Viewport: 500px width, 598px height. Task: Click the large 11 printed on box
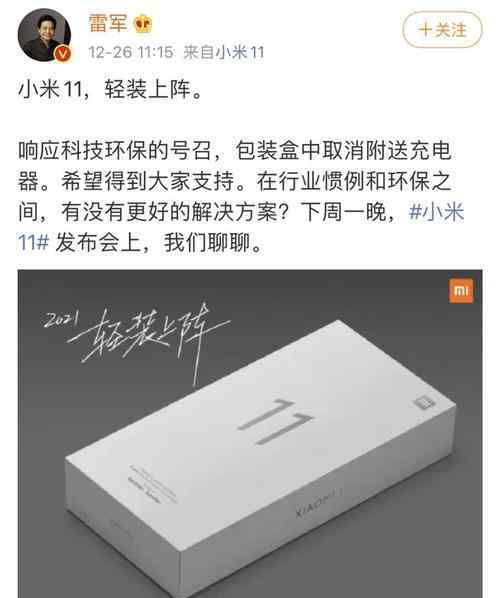pos(276,421)
